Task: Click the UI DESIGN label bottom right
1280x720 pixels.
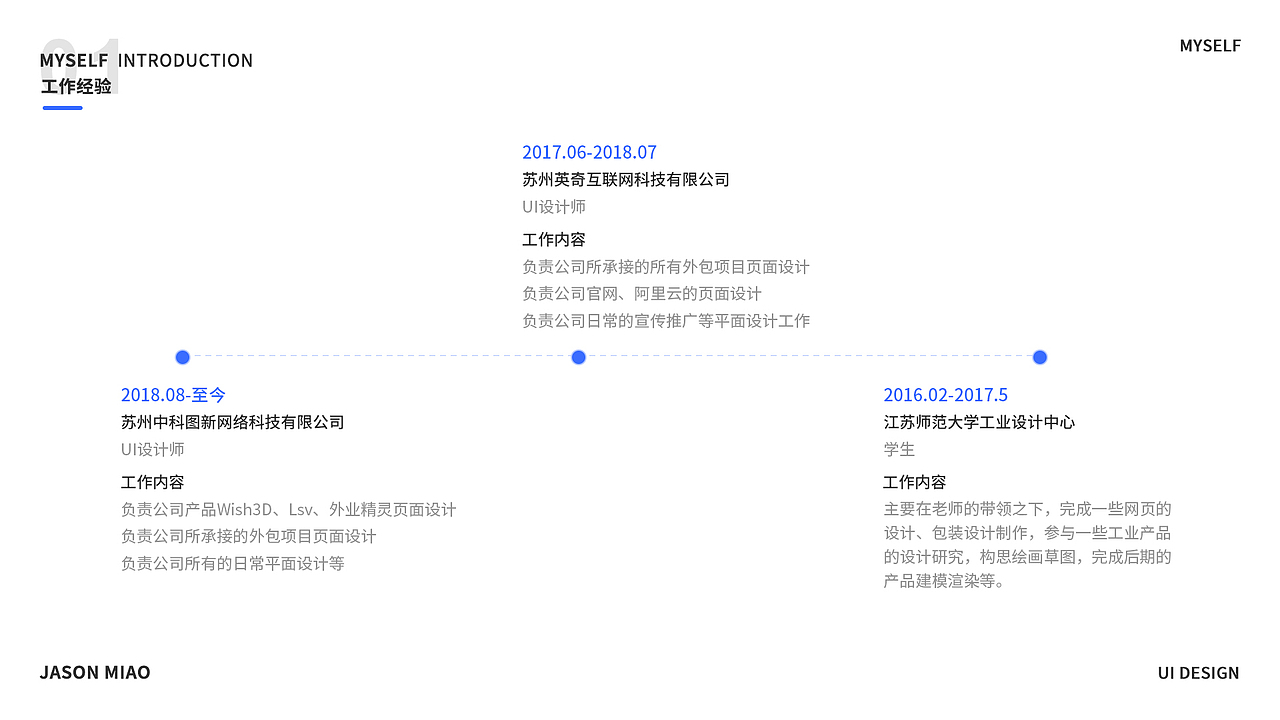Action: (1198, 672)
